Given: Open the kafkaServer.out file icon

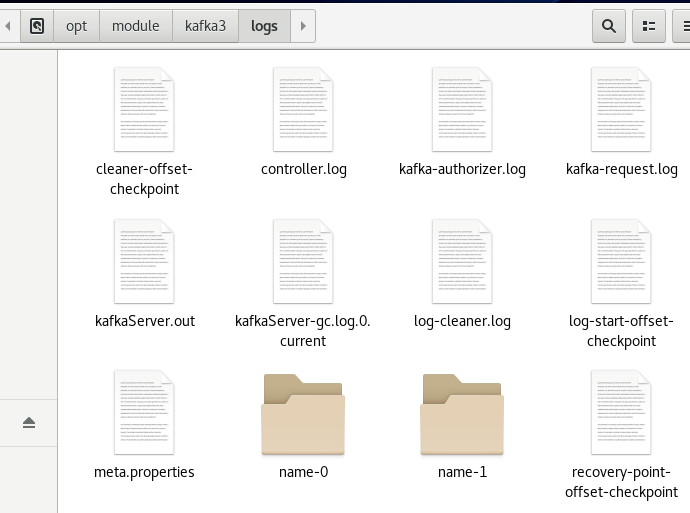Looking at the screenshot, I should [x=144, y=261].
